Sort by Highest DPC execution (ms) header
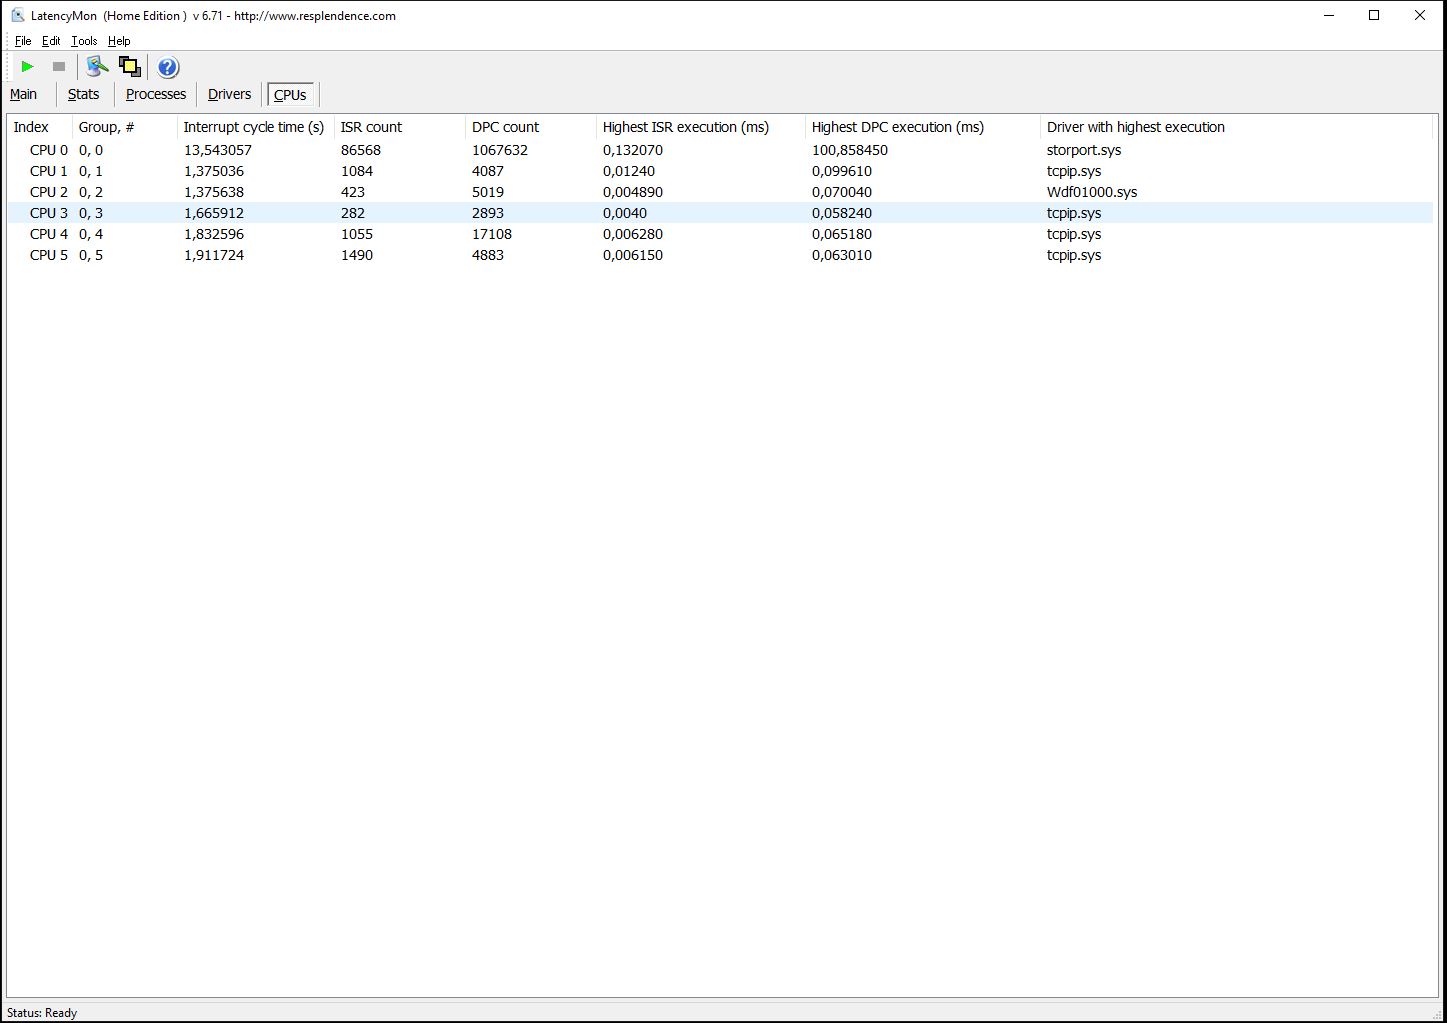The width and height of the screenshot is (1447, 1023). coord(923,127)
